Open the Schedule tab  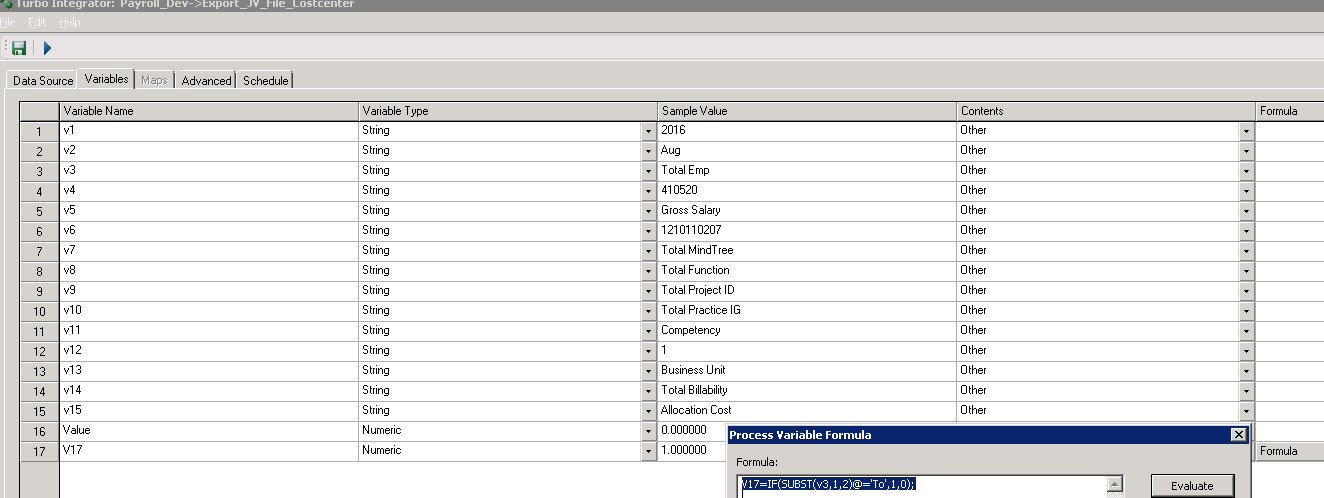click(x=265, y=80)
